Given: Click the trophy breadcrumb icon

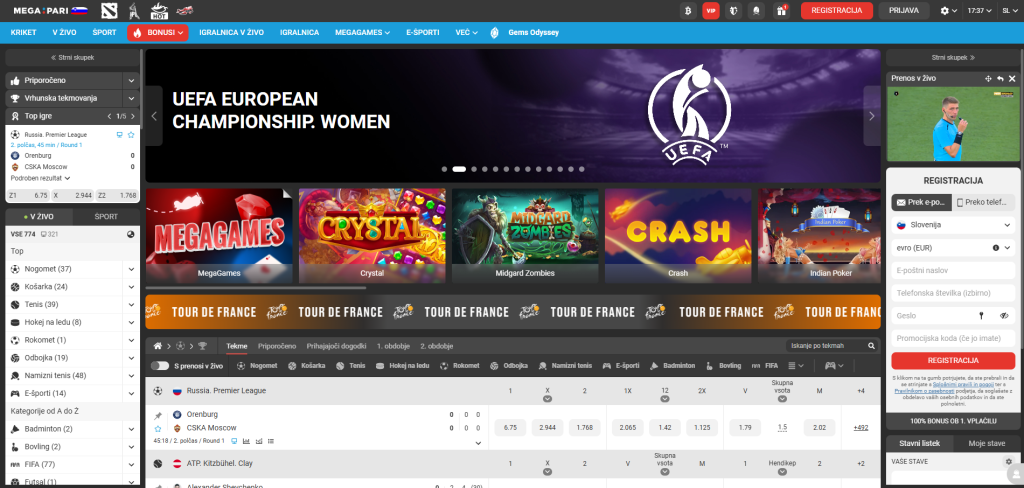Looking at the screenshot, I should (202, 346).
